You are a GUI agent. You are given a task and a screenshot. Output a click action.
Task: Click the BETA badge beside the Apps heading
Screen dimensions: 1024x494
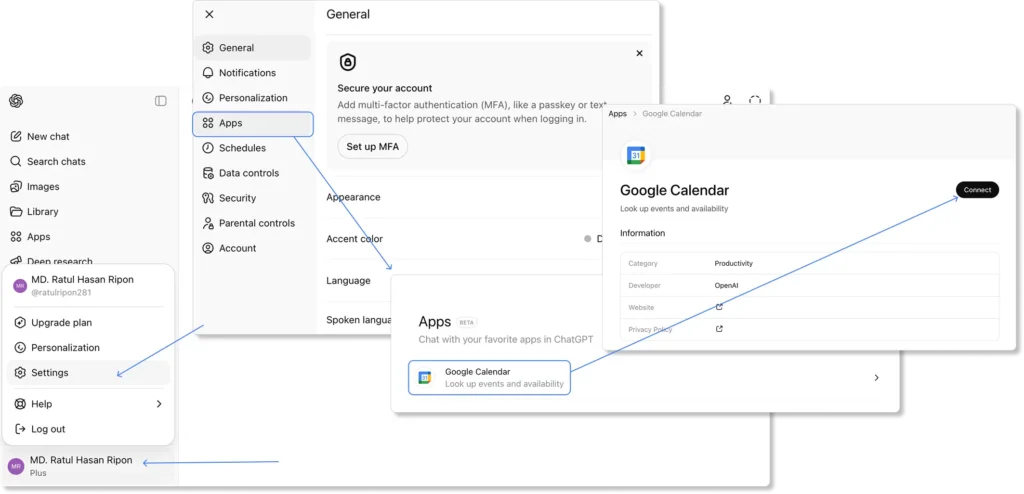[466, 323]
